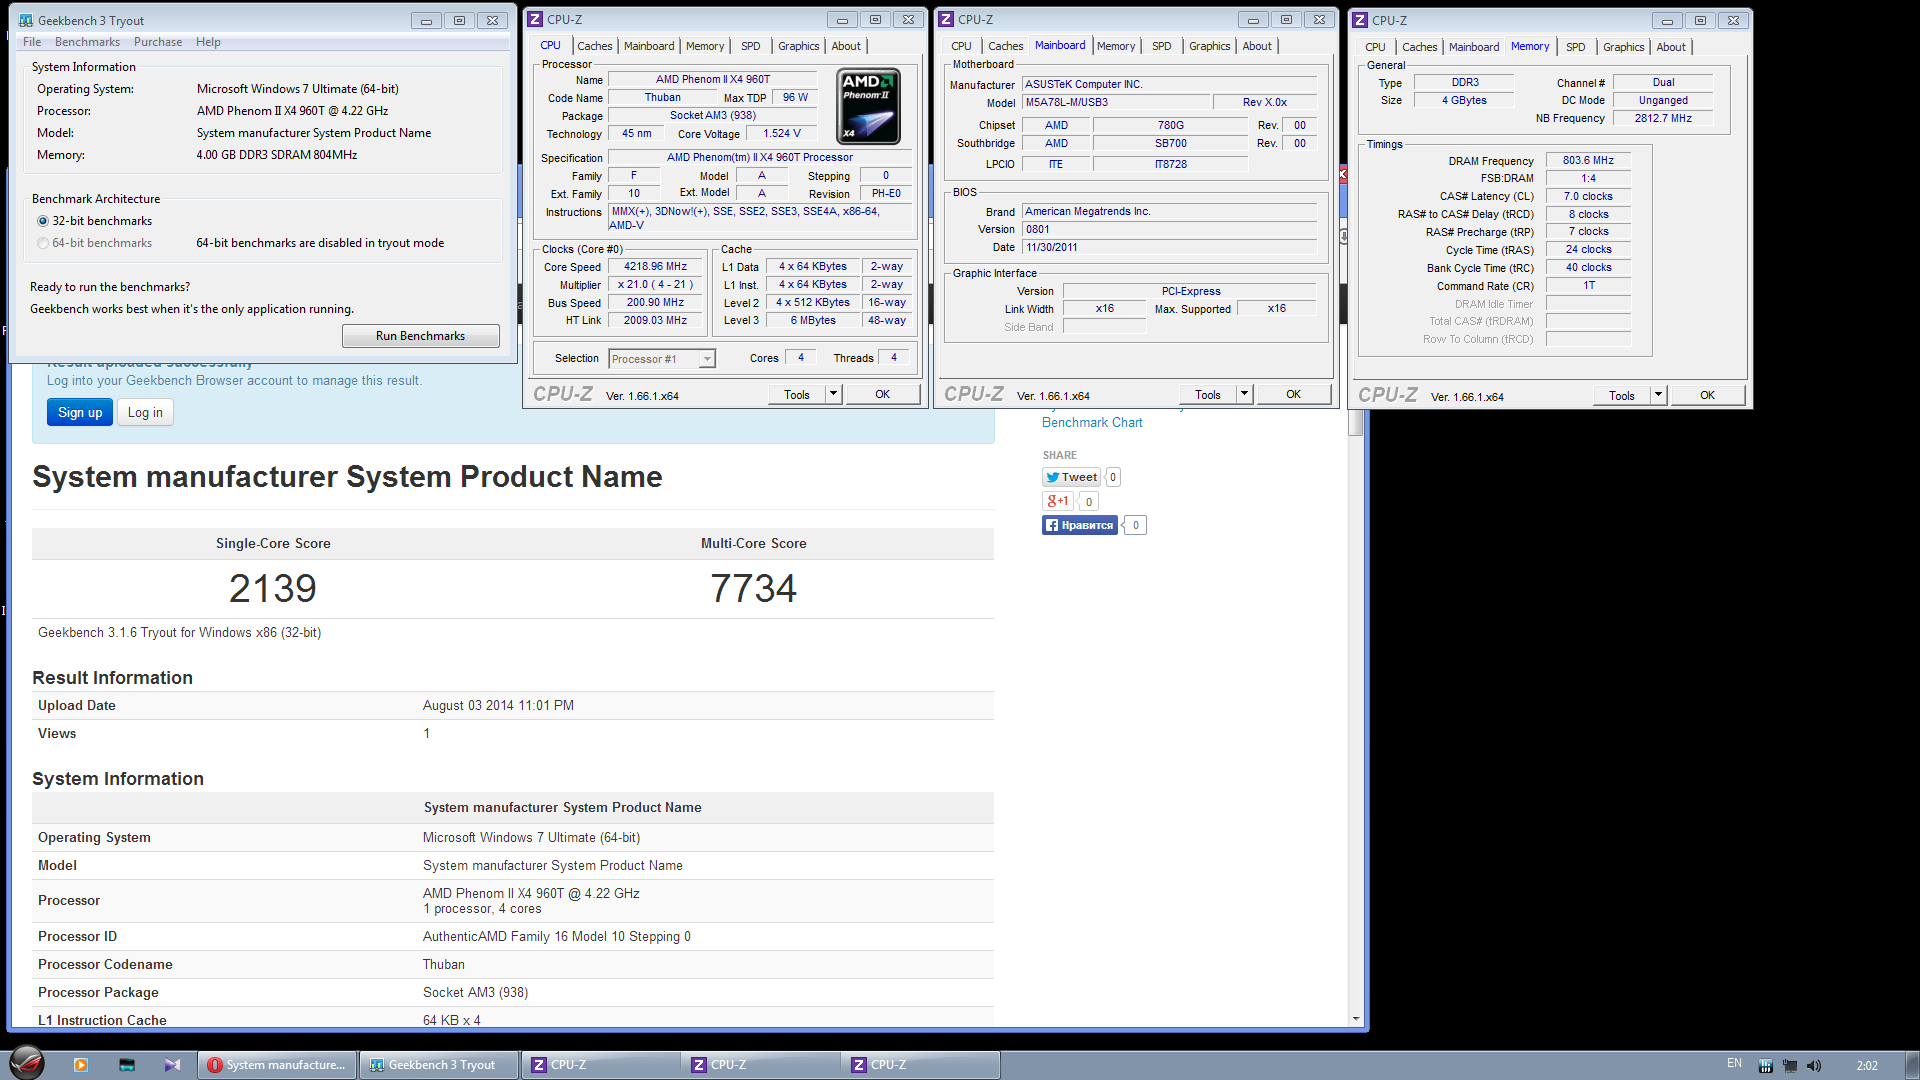Click the BIOS date 11/30/2011 field
Image resolution: width=1920 pixels, height=1080 pixels.
point(1169,247)
